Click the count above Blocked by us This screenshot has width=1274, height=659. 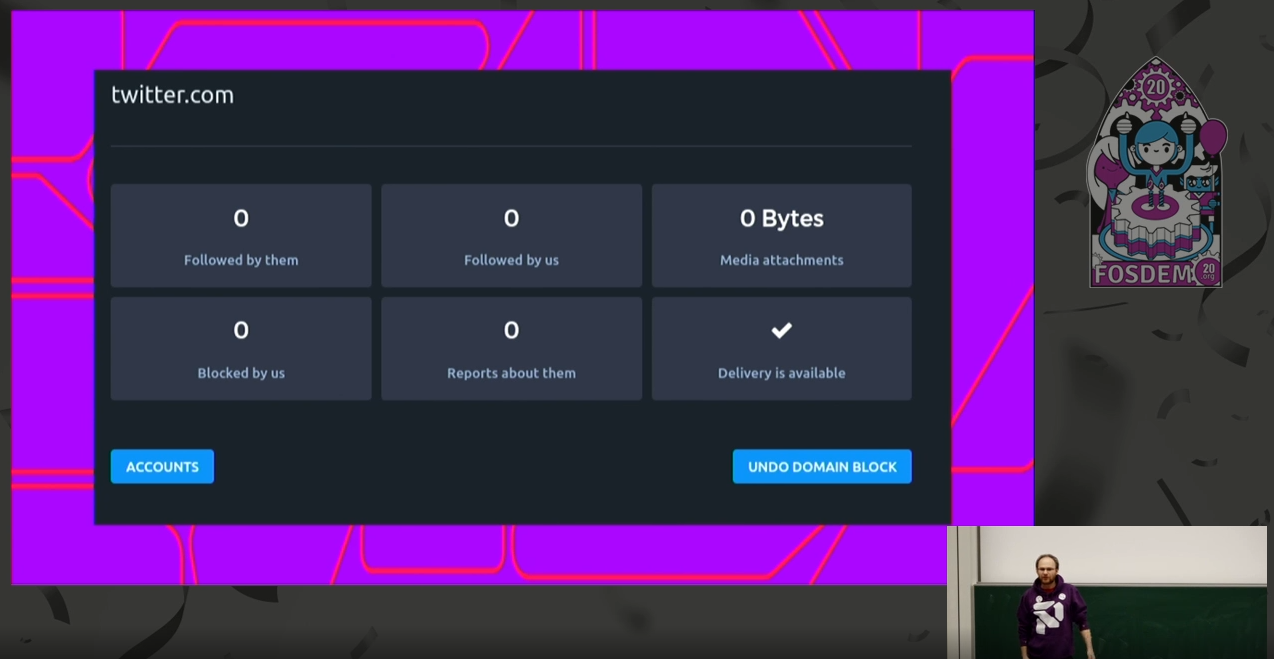[x=241, y=330]
